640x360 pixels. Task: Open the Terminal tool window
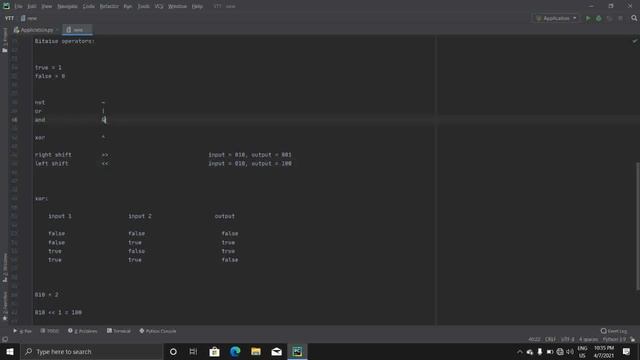point(119,331)
